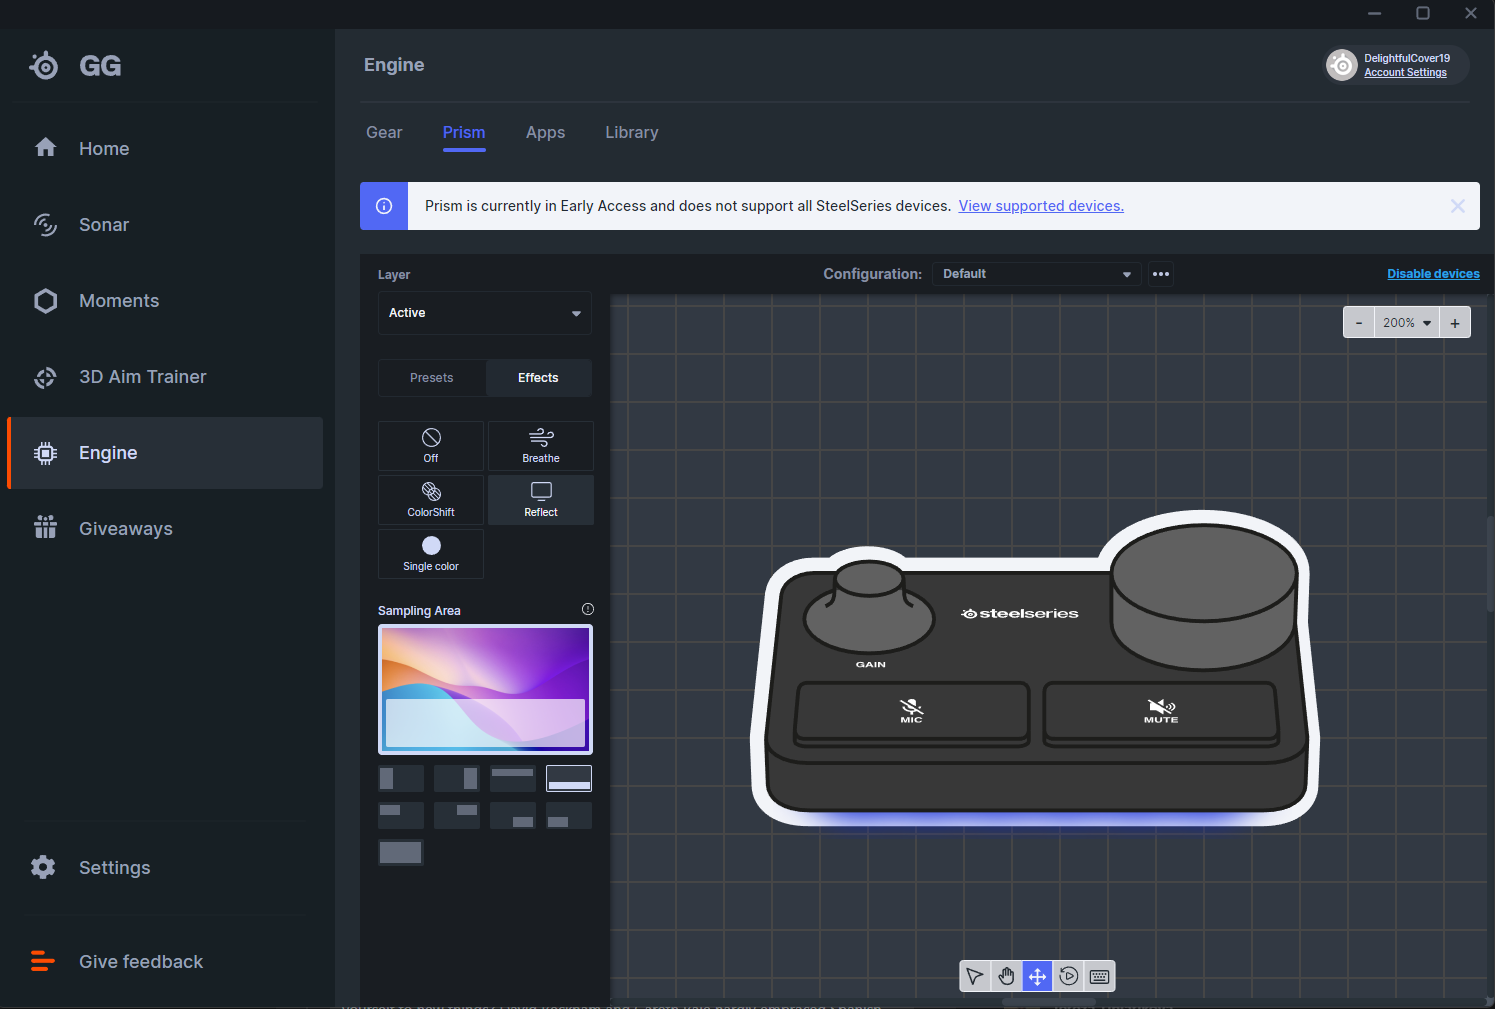Open the Account Settings link
1495x1009 pixels.
coord(1405,73)
